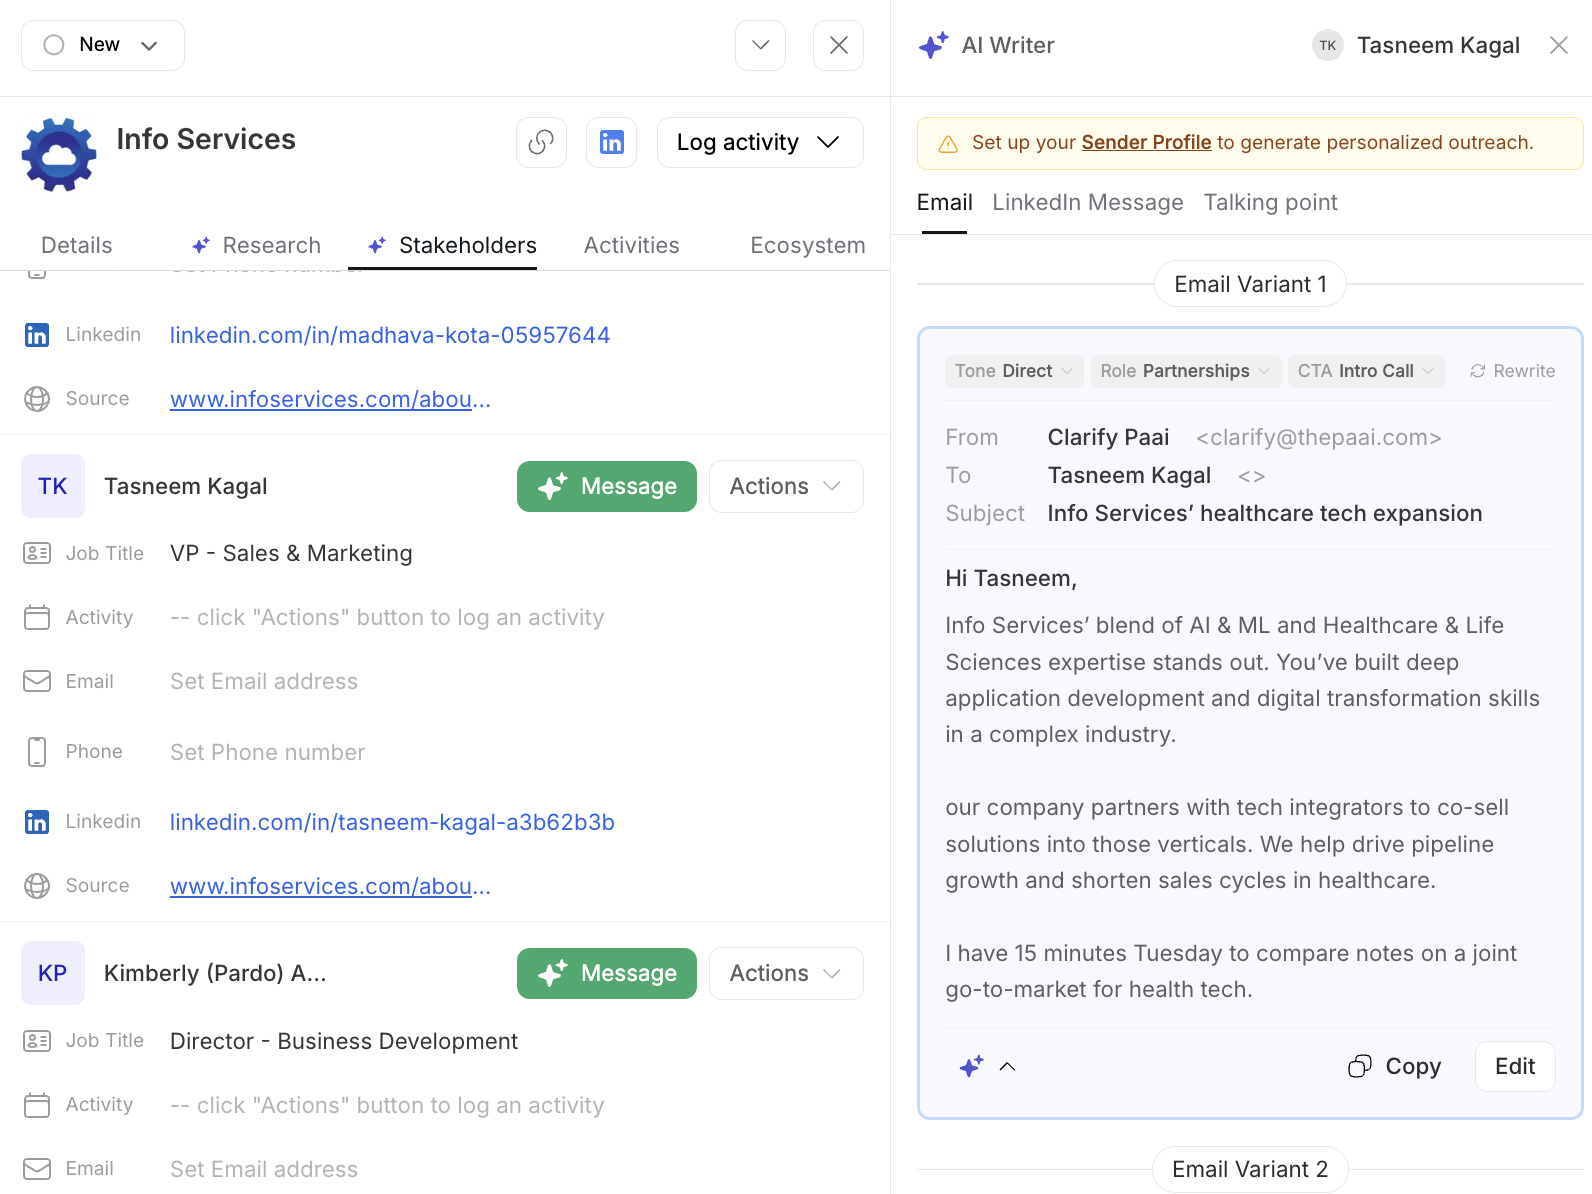
Task: Click the Info Services gear cloud logo
Action: click(x=59, y=154)
